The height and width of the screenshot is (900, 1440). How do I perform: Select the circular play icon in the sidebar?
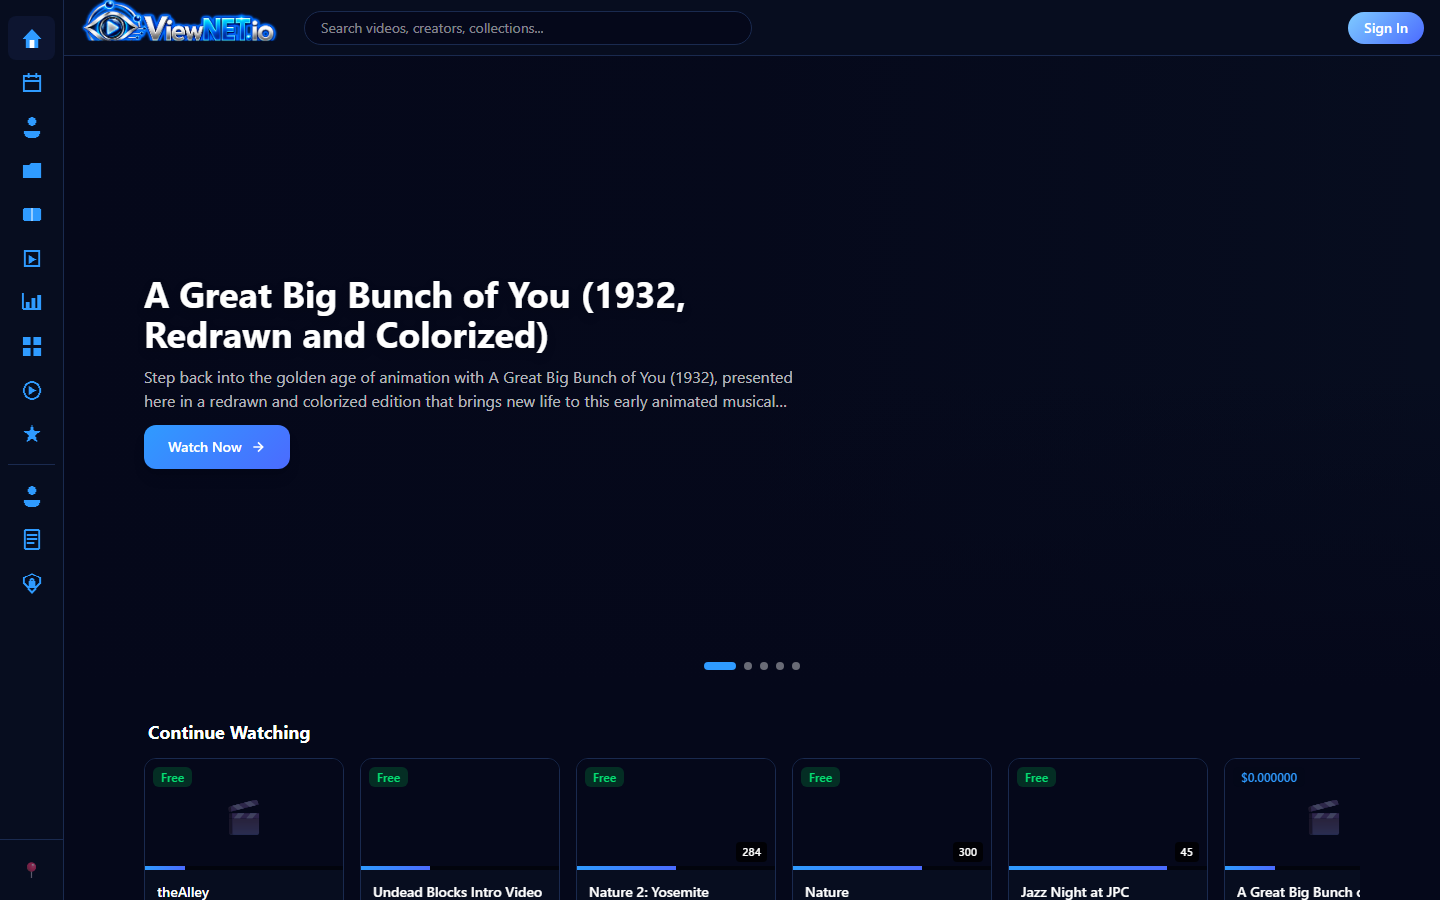(x=32, y=390)
